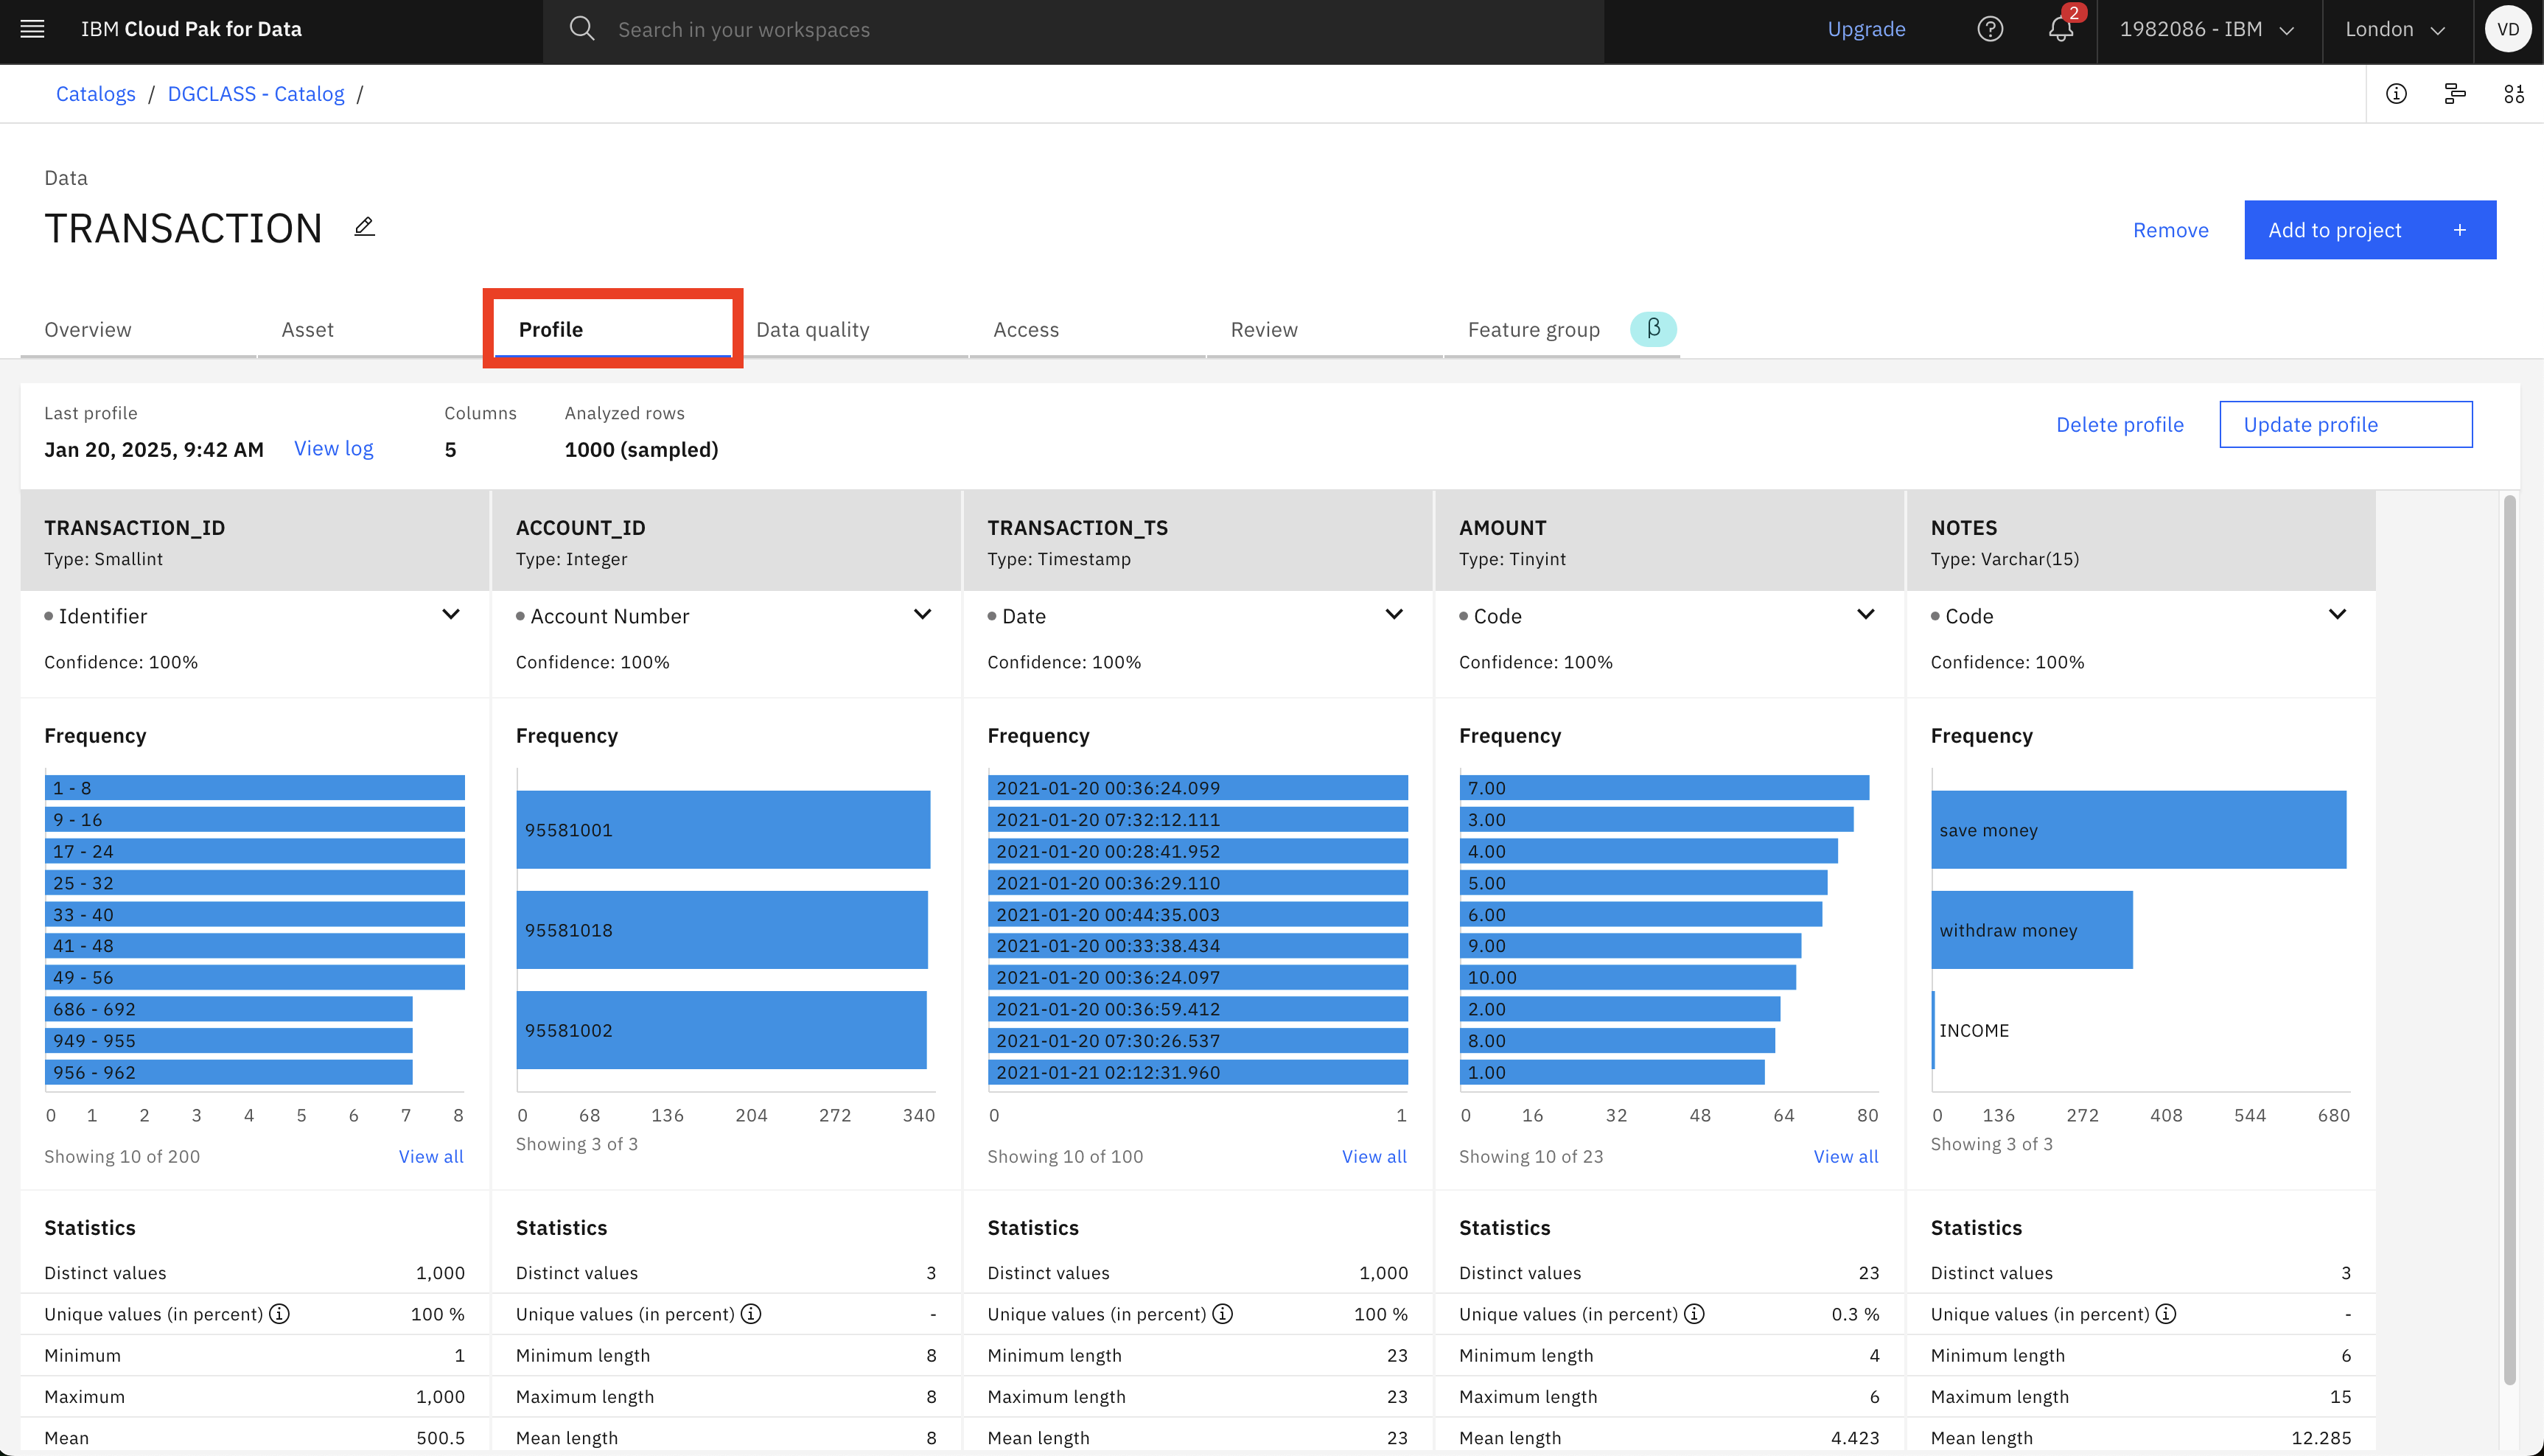Click the beta badge next to Feature group
The height and width of the screenshot is (1456, 2544).
(1652, 328)
